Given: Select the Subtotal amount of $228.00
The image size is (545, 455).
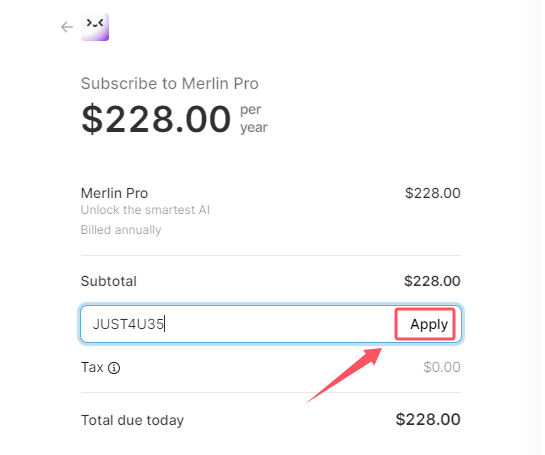Looking at the screenshot, I should pos(432,281).
